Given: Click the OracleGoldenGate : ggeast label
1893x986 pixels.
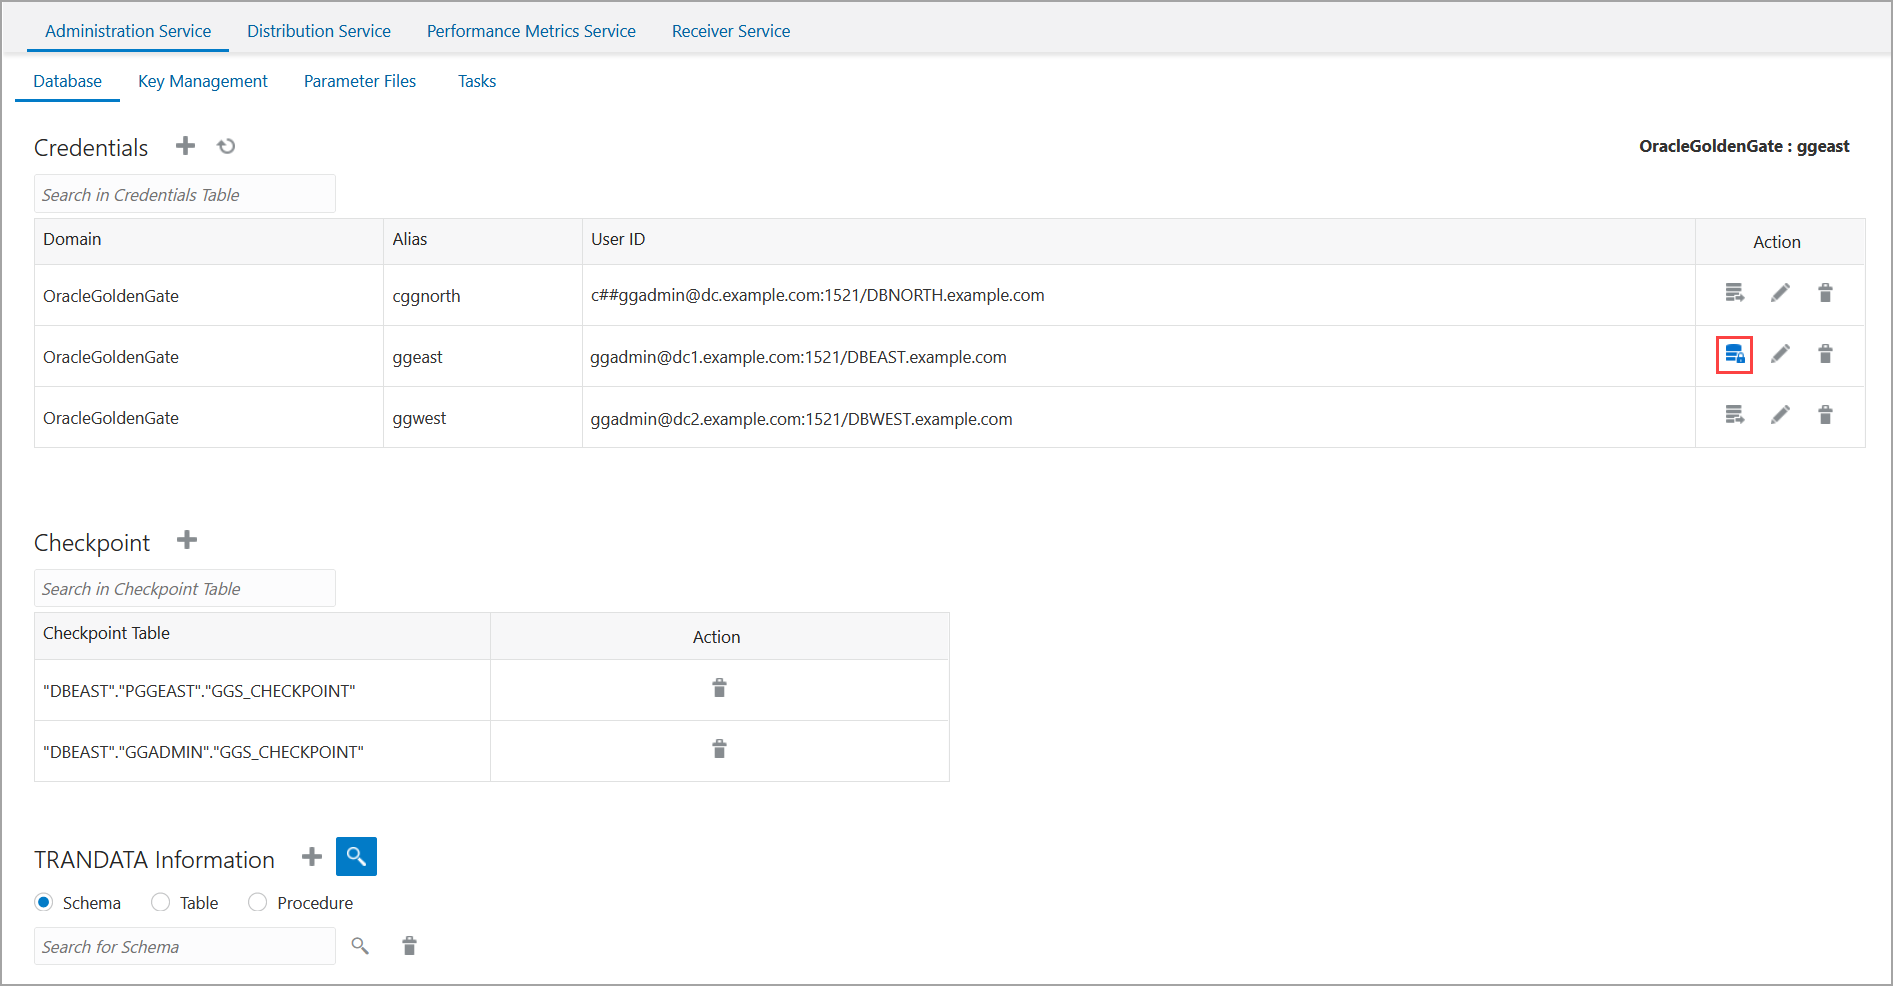Looking at the screenshot, I should coord(1744,146).
